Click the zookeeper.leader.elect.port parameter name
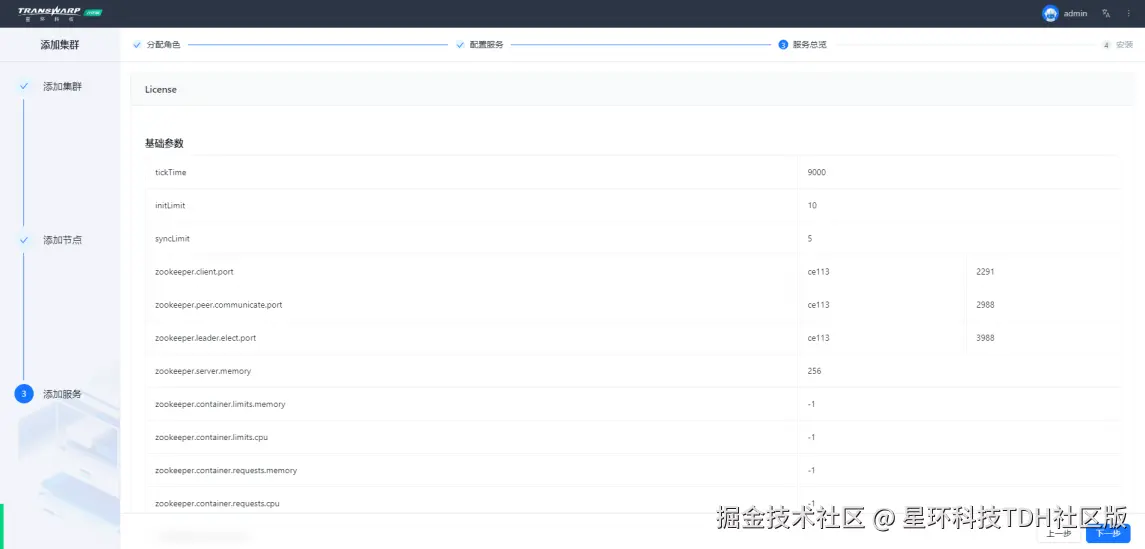Screen dimensions: 1145x549 click(205, 338)
